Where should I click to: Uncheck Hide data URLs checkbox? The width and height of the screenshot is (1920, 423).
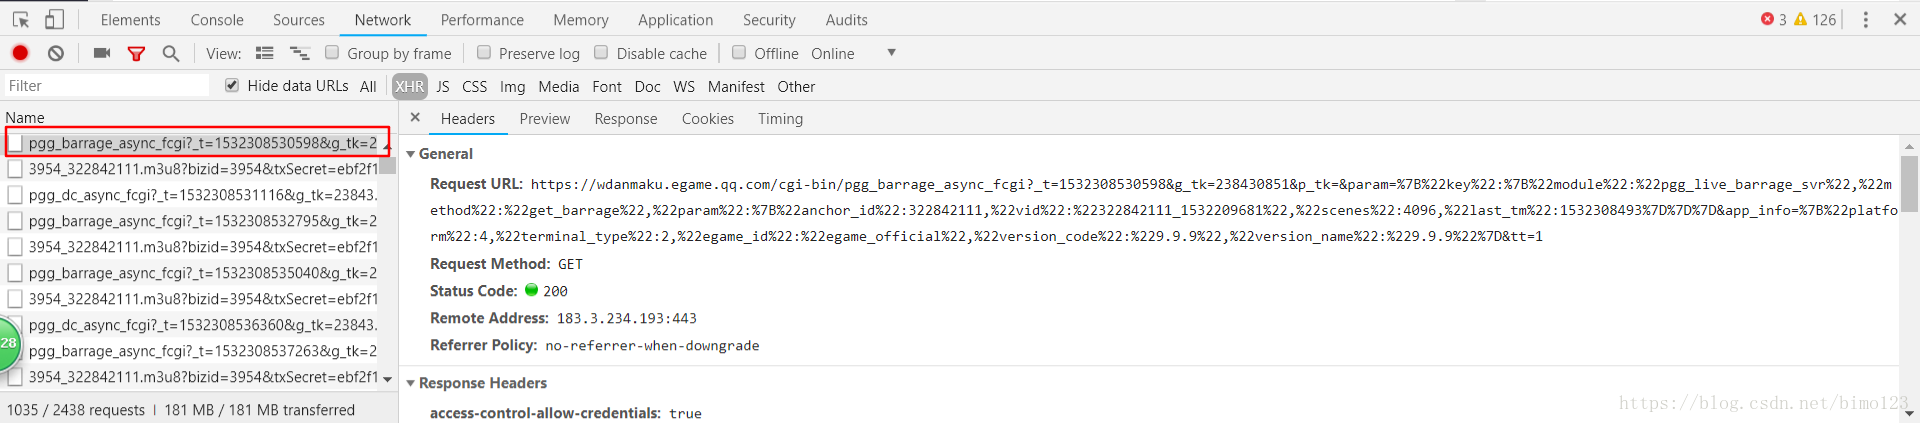pos(232,85)
